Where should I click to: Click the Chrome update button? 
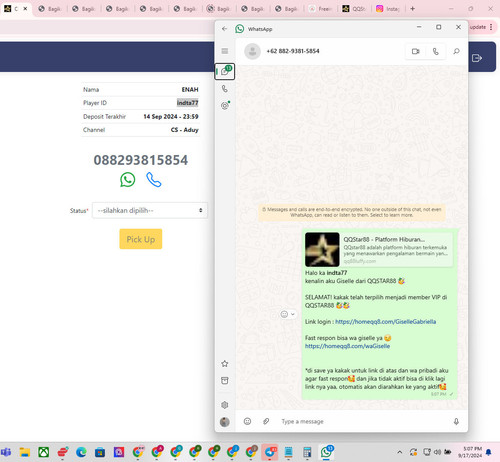point(478,27)
